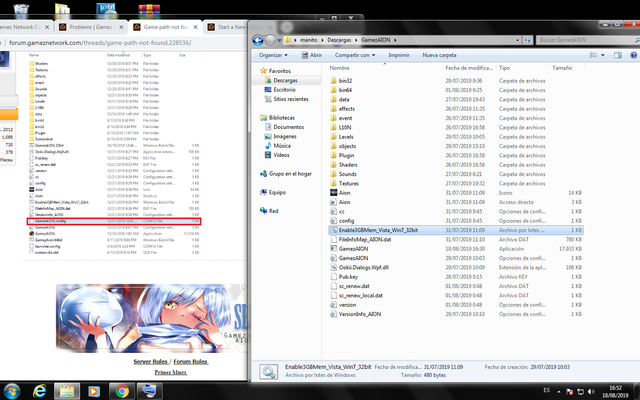Click the change view icon

point(593,55)
